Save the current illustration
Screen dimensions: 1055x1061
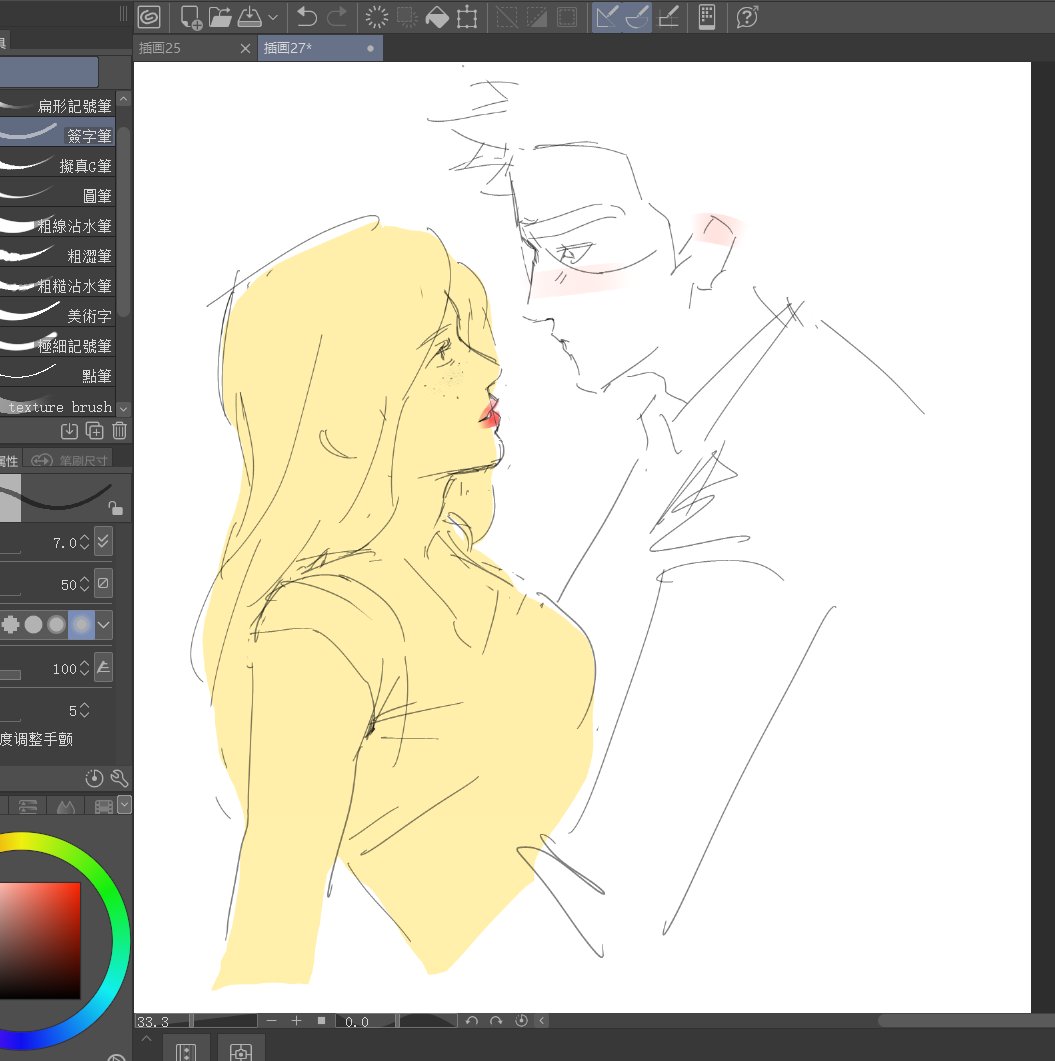click(250, 17)
